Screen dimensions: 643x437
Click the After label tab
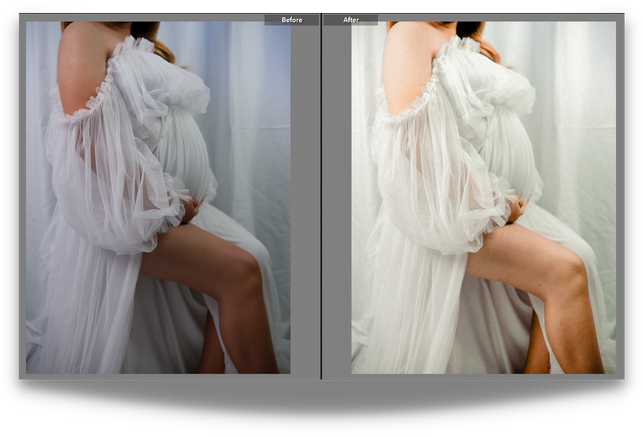click(351, 20)
